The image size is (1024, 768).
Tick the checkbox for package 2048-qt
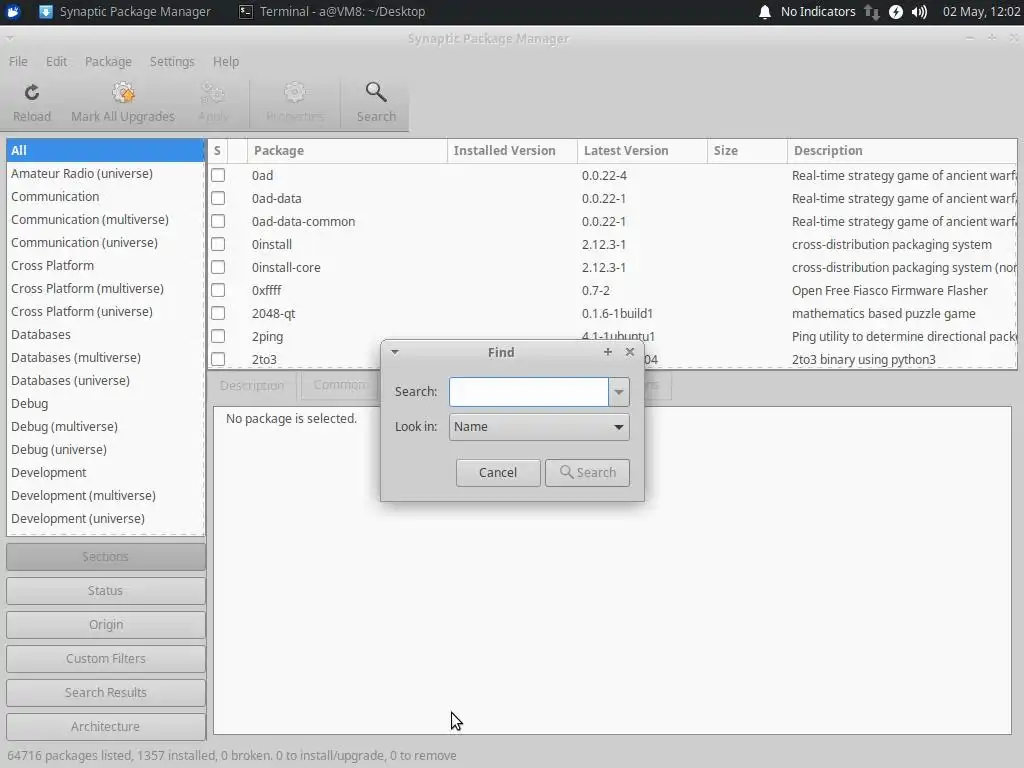[x=218, y=313]
